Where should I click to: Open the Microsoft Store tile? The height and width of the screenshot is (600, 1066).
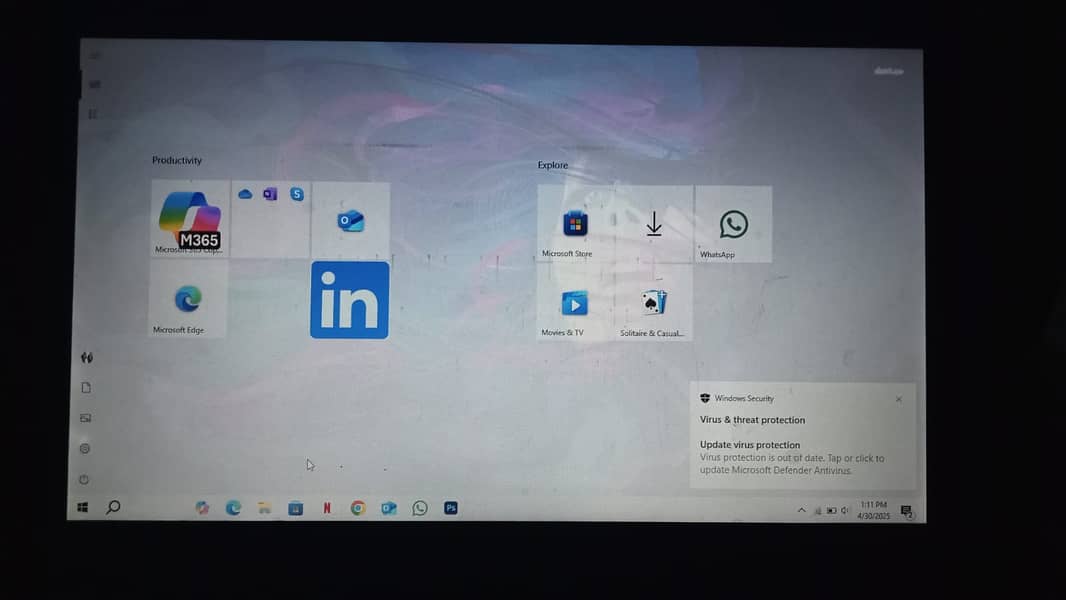[575, 224]
